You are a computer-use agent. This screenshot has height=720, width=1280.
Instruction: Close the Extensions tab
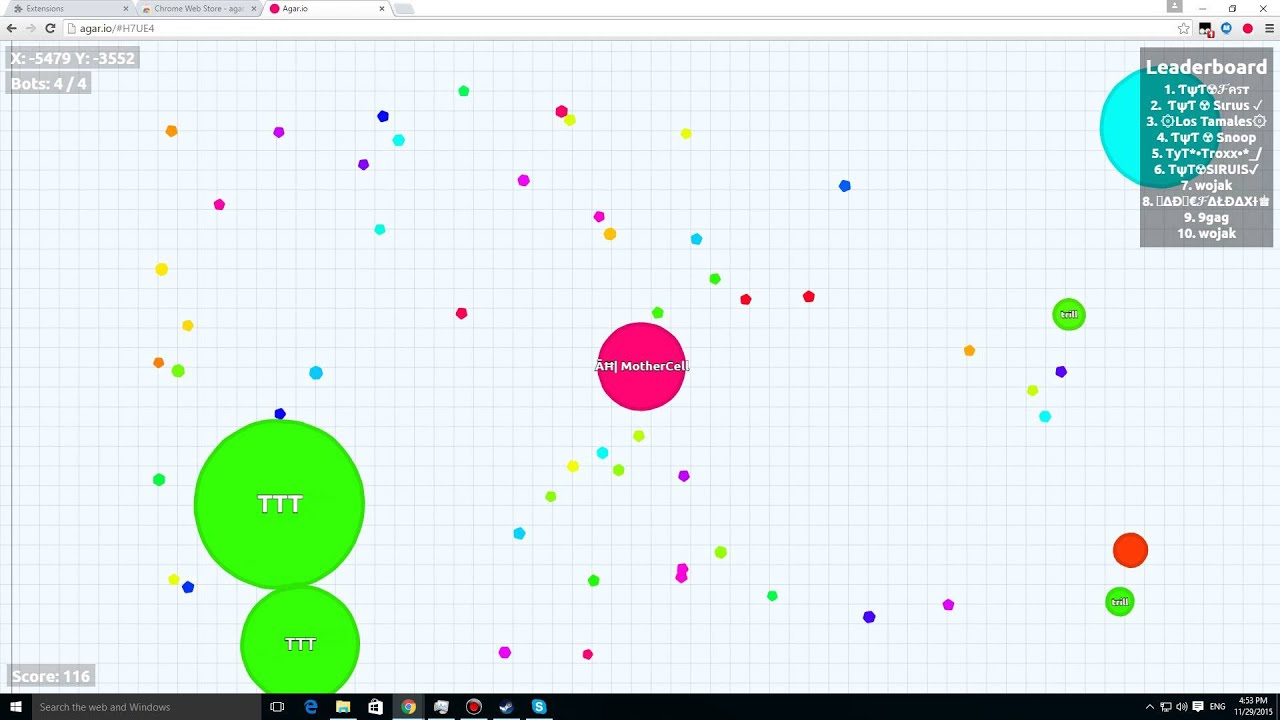[125, 8]
